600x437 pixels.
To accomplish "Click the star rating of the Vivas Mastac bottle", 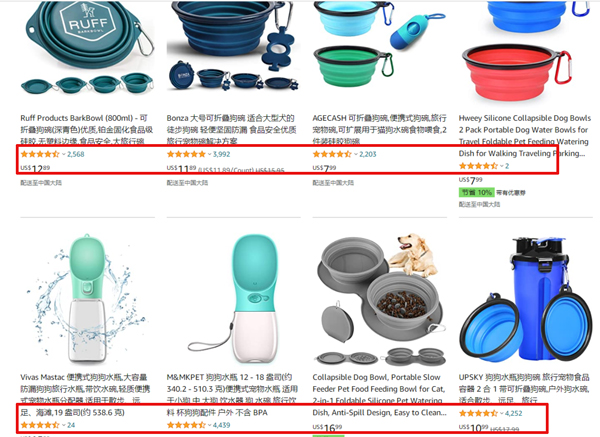I will pos(40,425).
